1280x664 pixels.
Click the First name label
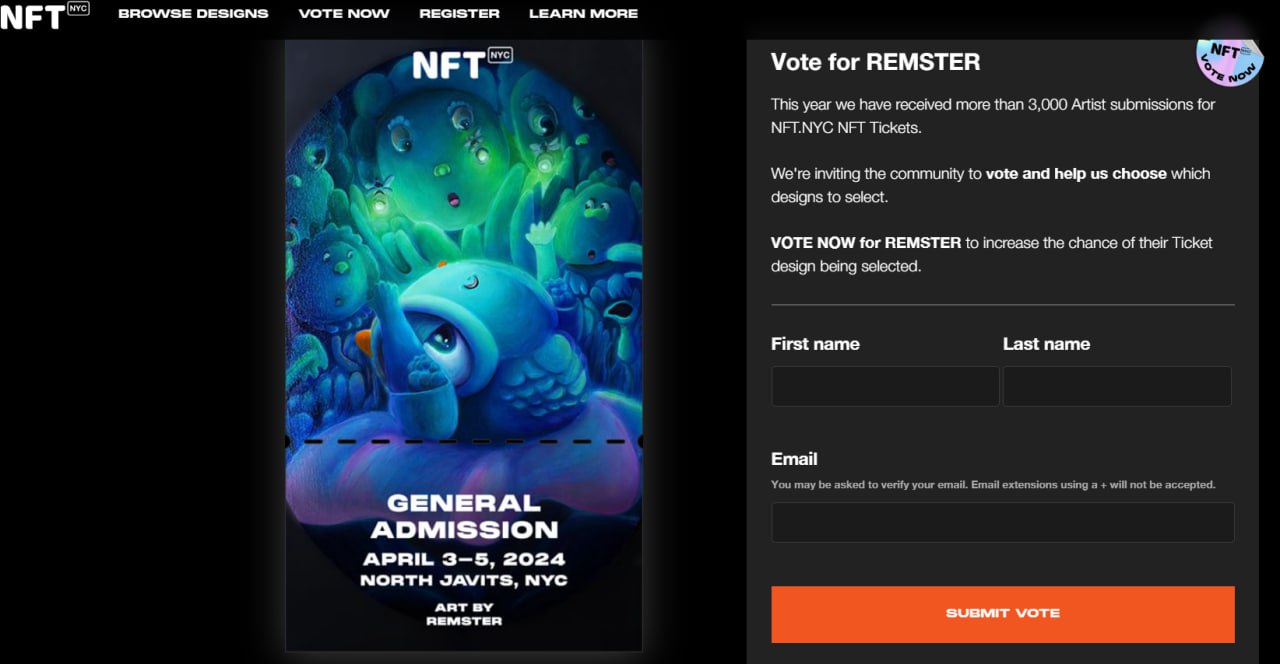[x=815, y=344]
